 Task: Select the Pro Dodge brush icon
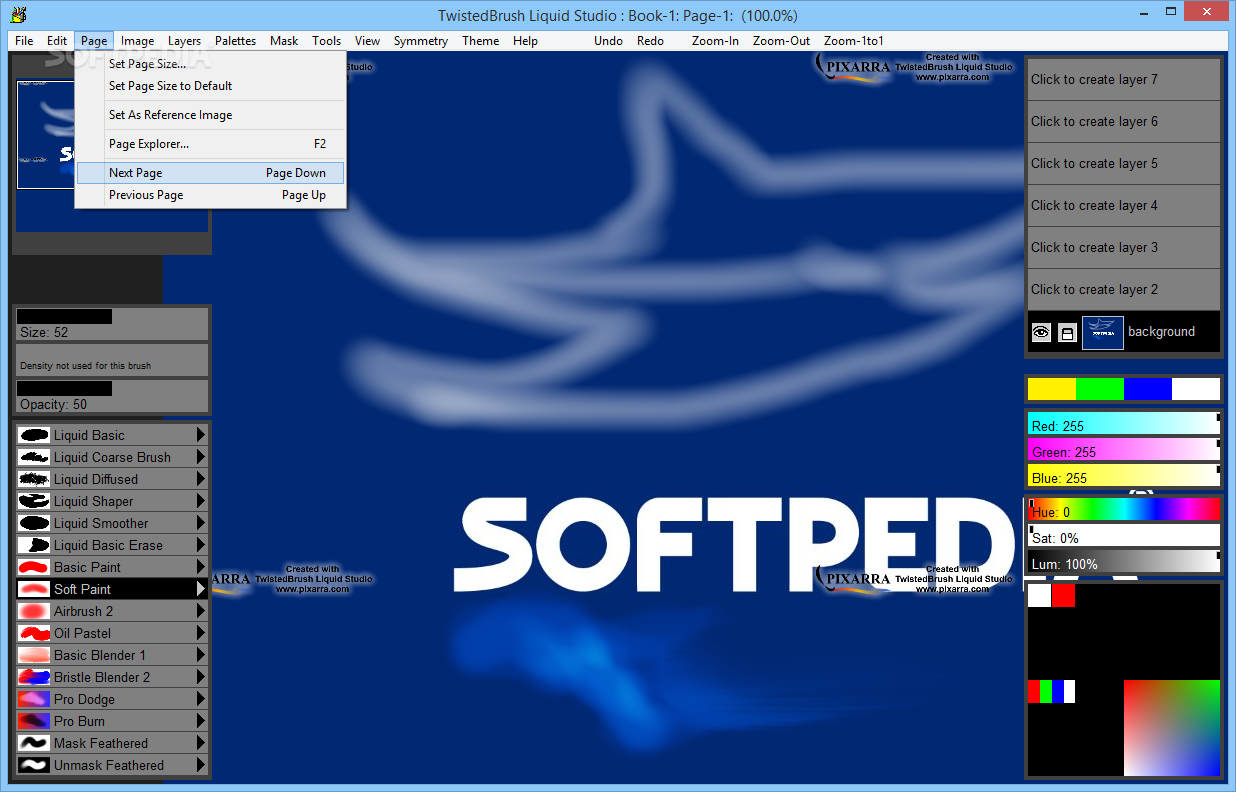point(34,699)
